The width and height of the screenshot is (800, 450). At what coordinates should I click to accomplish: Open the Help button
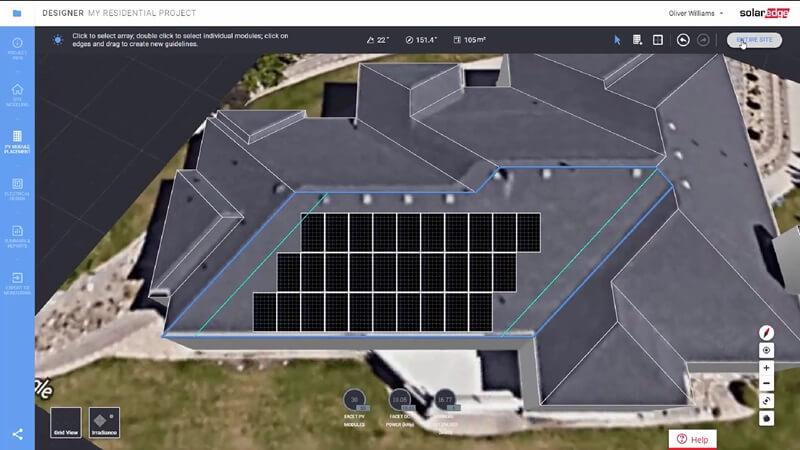coord(692,439)
